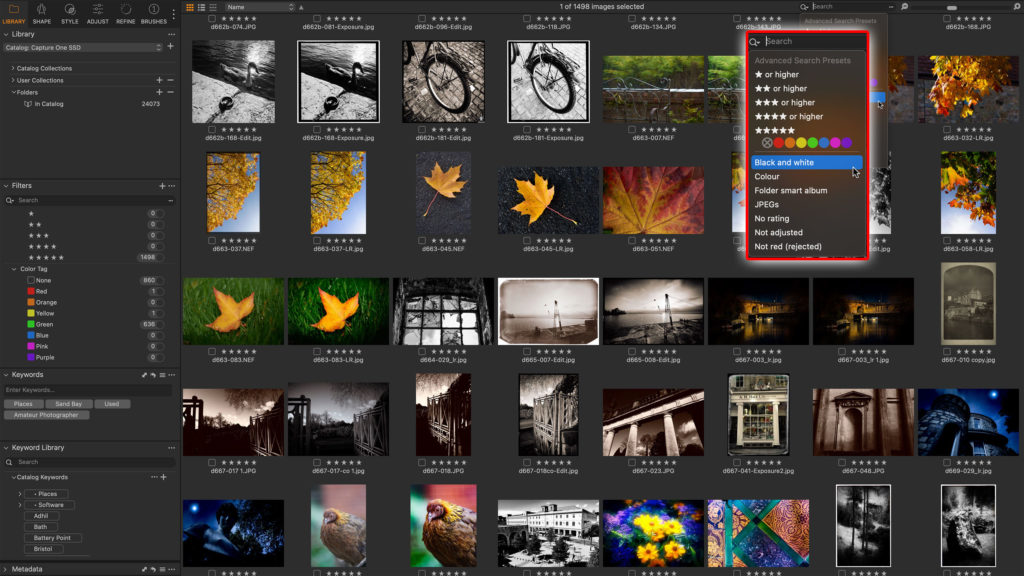Switch browser to grid view icon
Viewport: 1024px width, 576px height.
coord(190,7)
